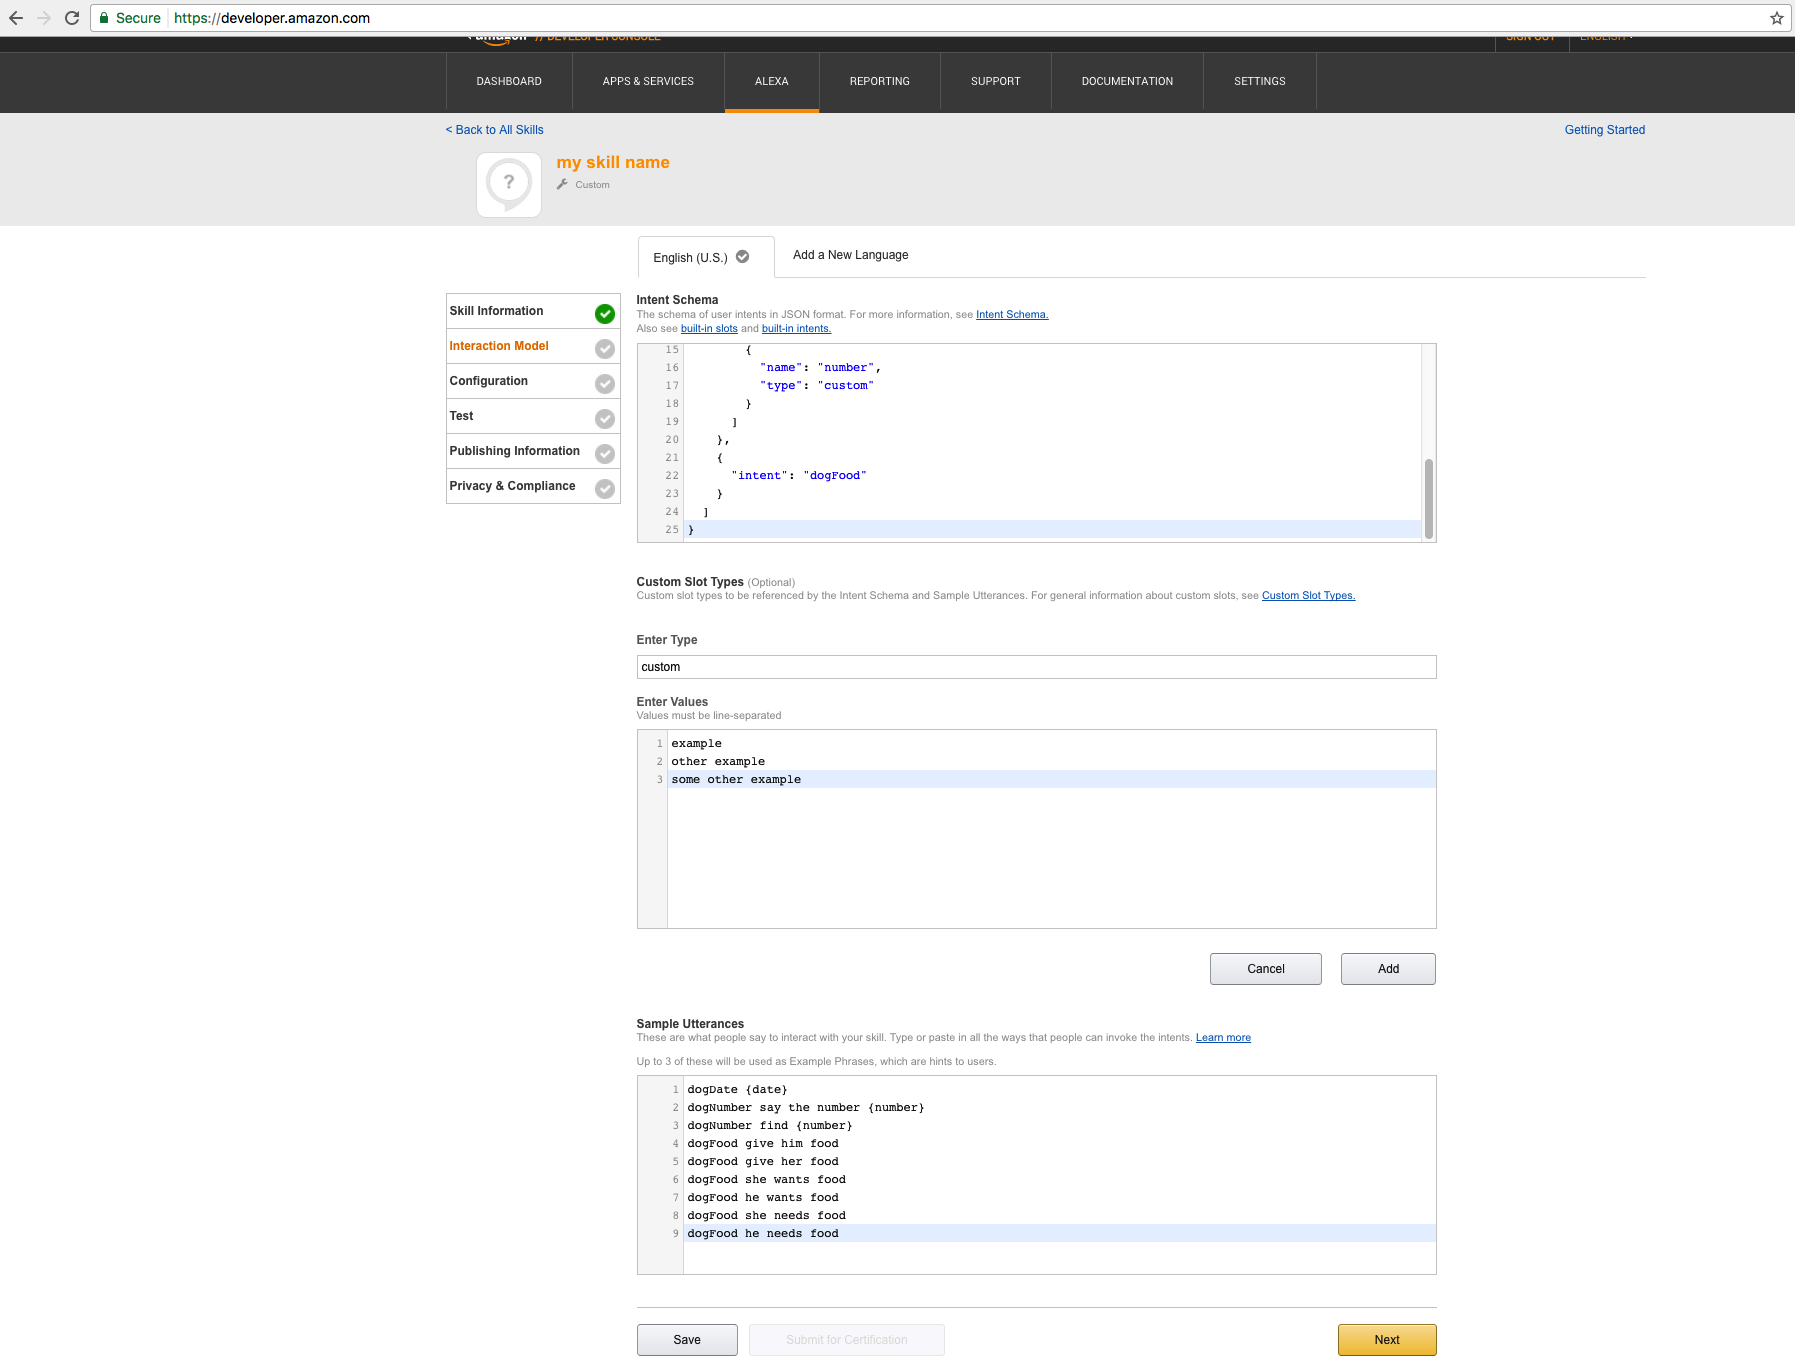Click the gray checkmark beside Interaction Model
Screen dimensions: 1795x1372
[605, 348]
